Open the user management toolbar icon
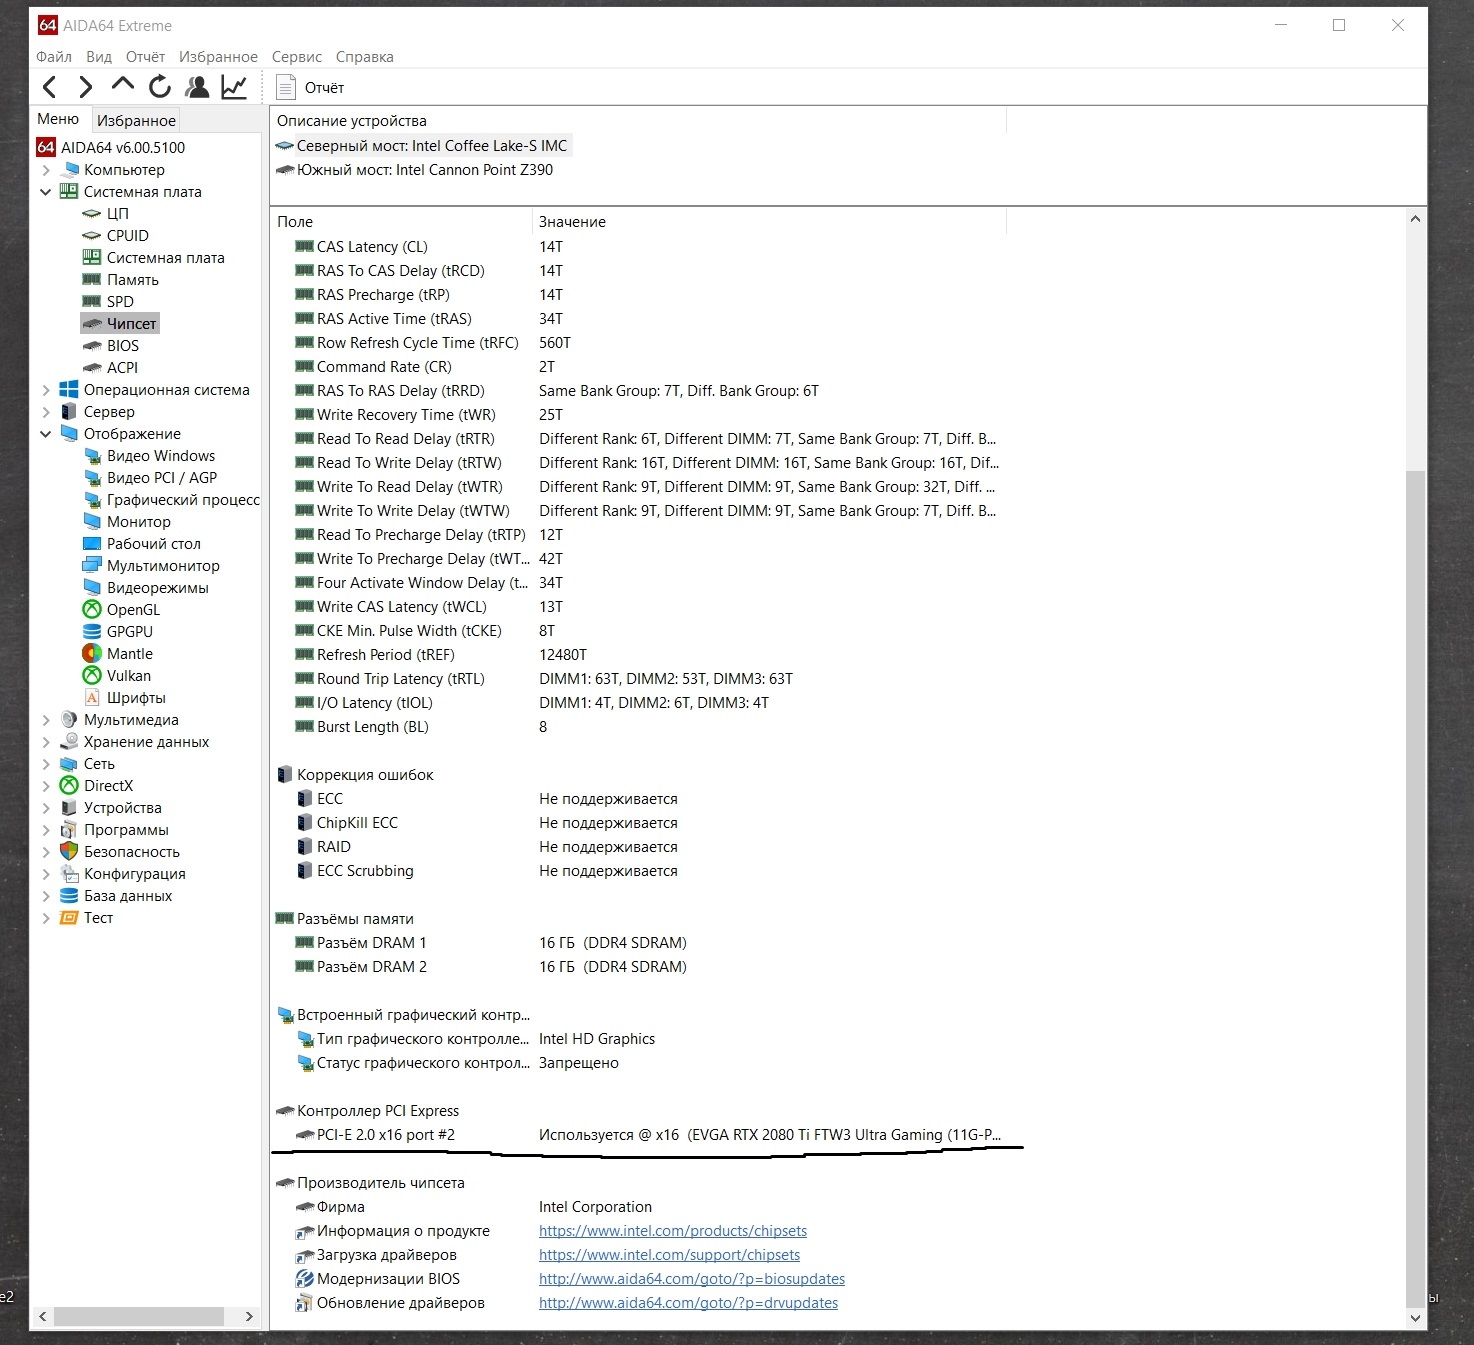The image size is (1474, 1345). pyautogui.click(x=197, y=87)
